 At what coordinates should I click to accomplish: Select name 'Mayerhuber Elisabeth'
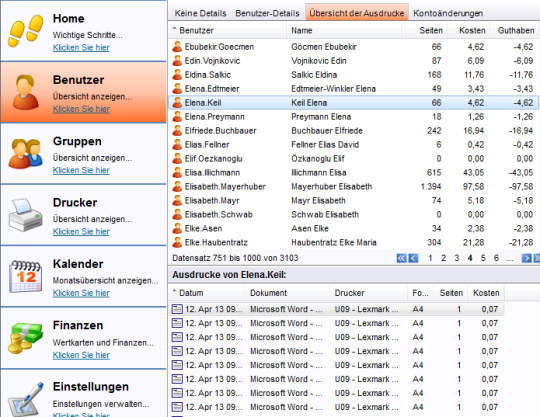click(332, 186)
